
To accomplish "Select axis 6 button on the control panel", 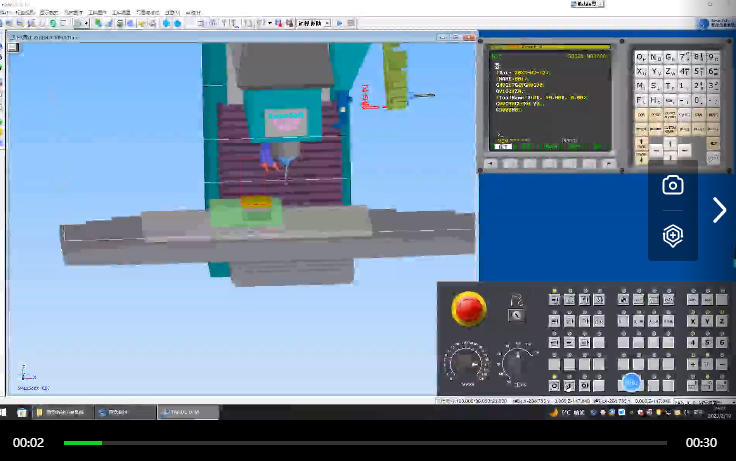I will tap(722, 343).
